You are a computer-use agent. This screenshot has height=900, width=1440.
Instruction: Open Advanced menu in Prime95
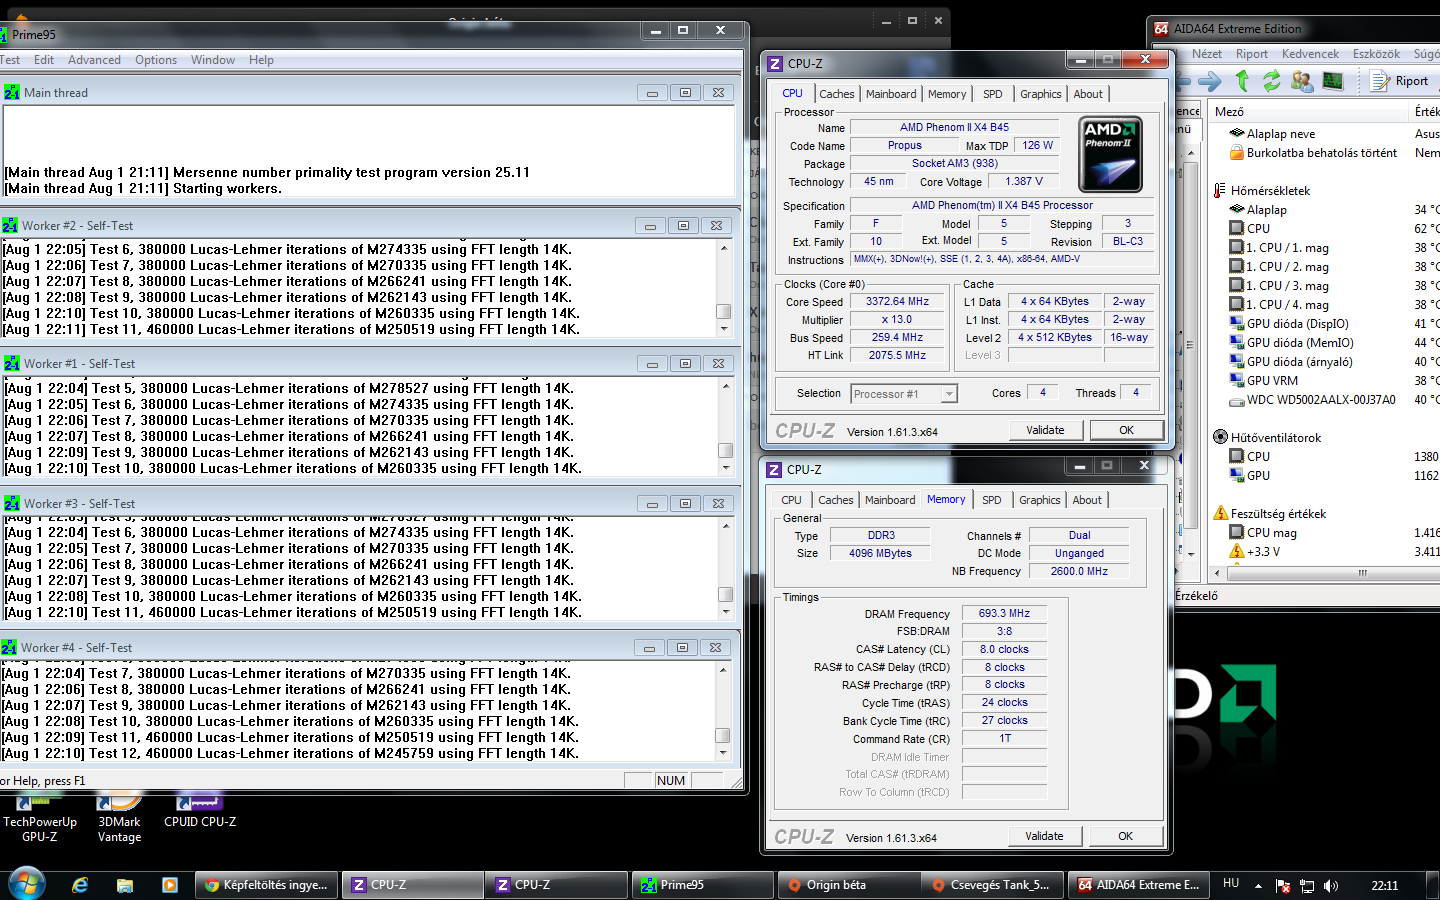(x=94, y=60)
